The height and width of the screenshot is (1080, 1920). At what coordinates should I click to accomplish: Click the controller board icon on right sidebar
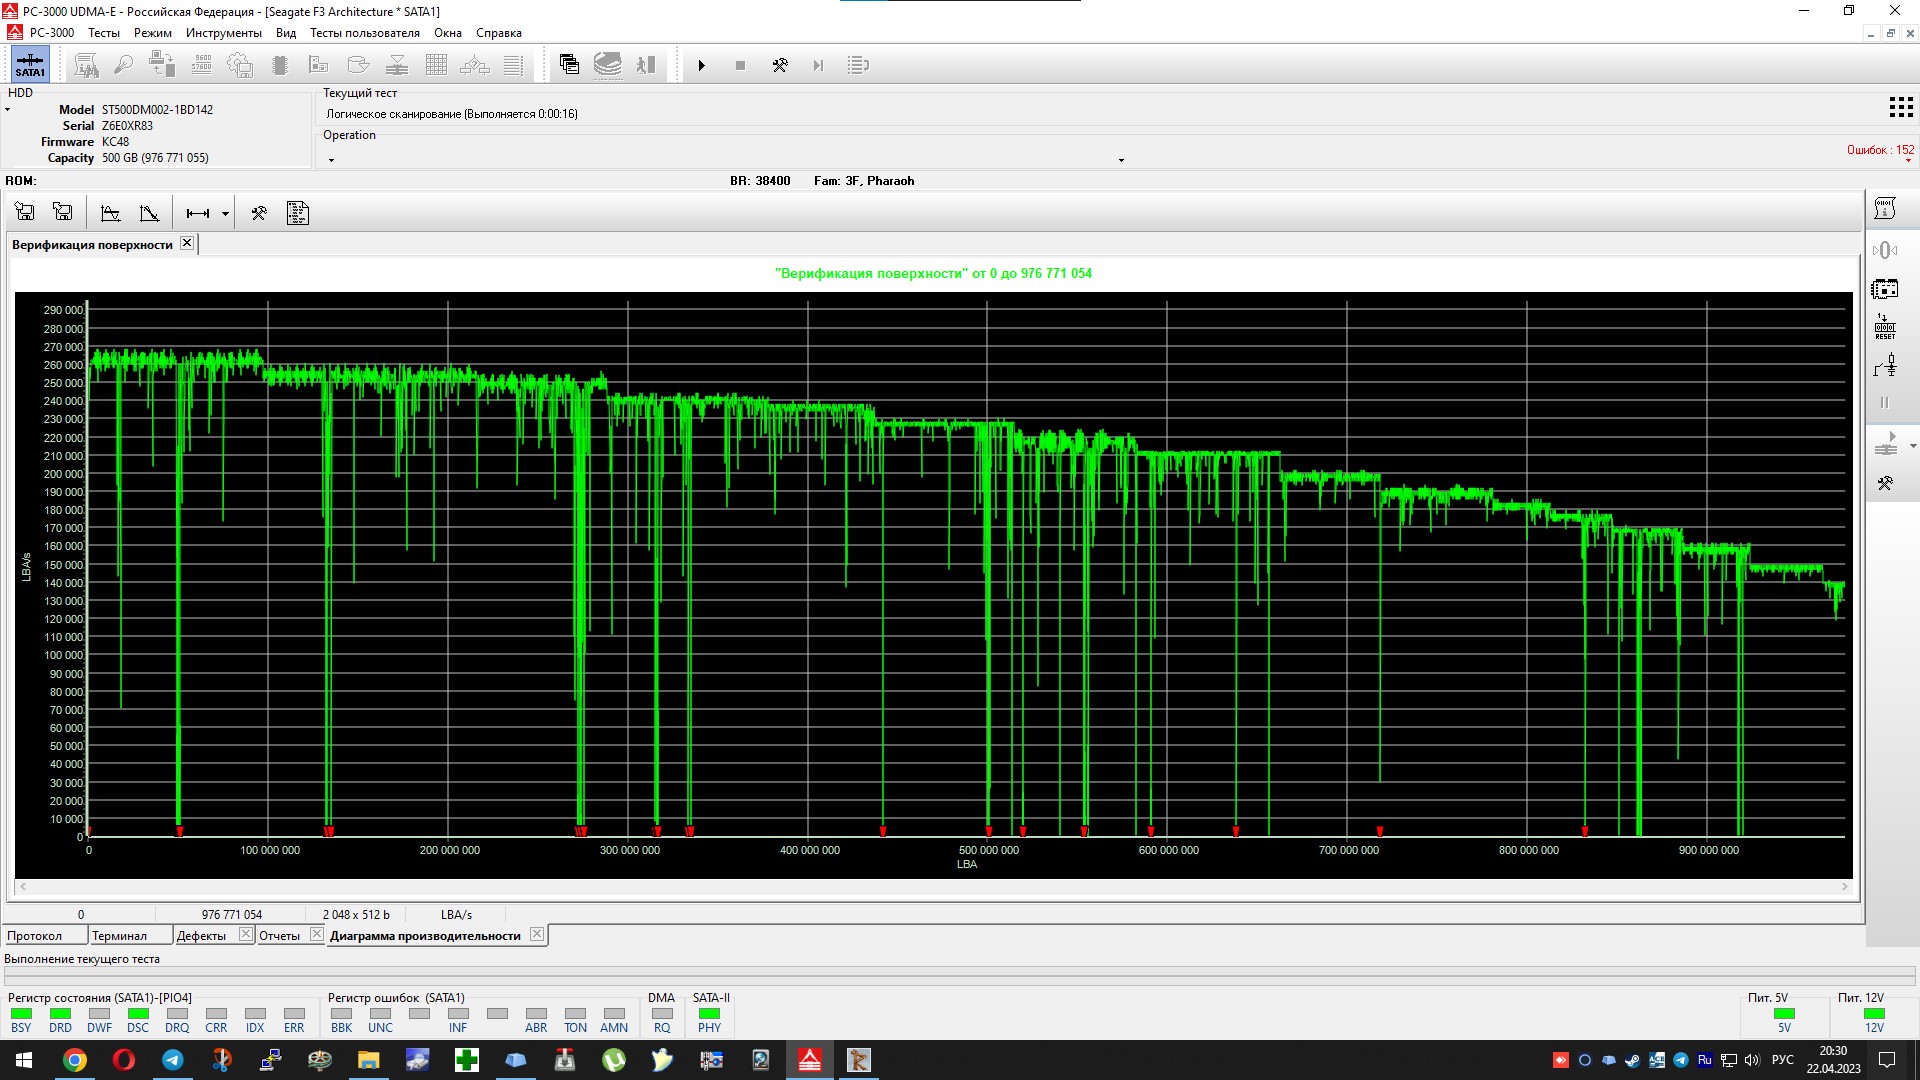point(1885,289)
